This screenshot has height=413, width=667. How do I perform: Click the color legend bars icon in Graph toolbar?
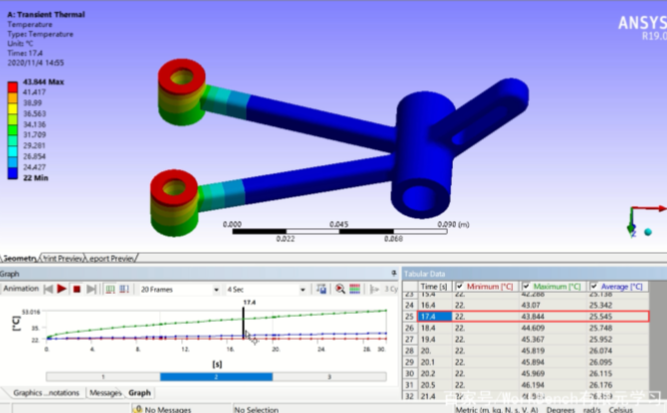pos(355,289)
